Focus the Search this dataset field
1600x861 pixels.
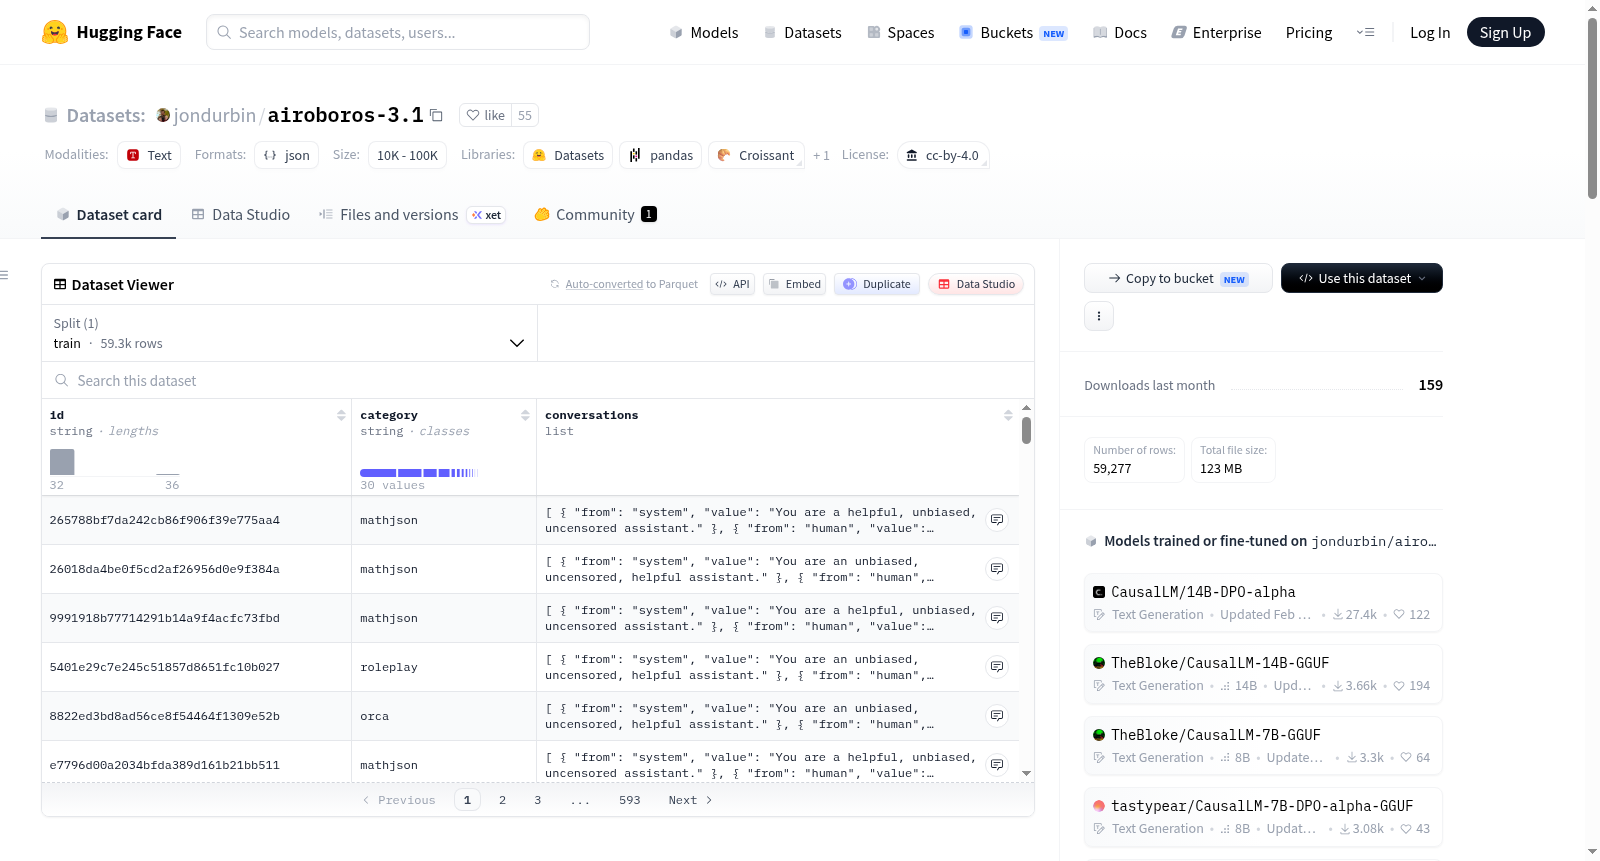coord(538,380)
